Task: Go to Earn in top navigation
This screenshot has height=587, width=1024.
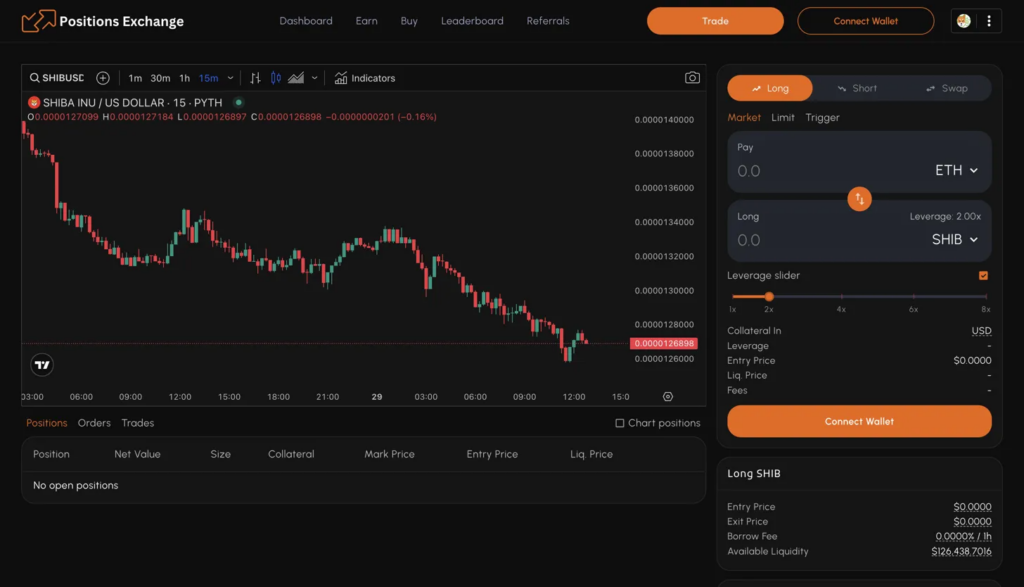Action: (x=366, y=21)
